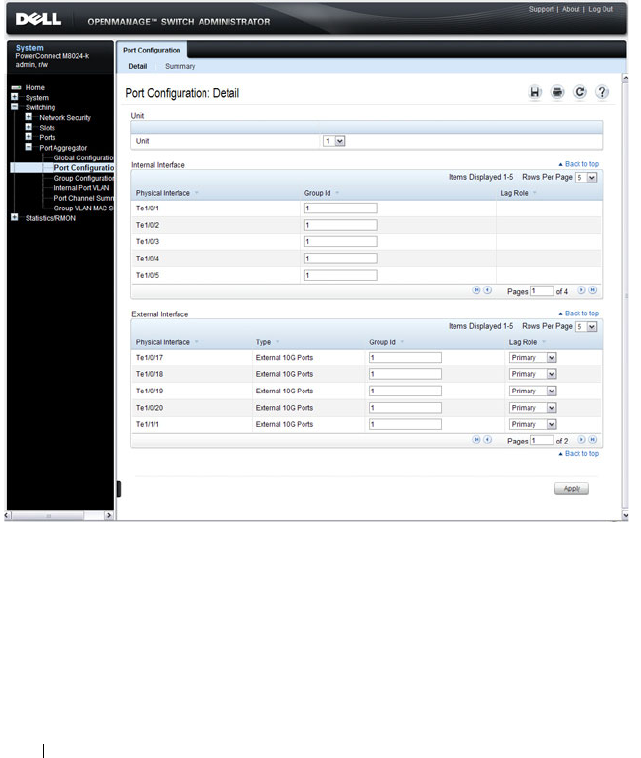
Task: Click Group Id field for Te1/0/3
Action: pyautogui.click(x=340, y=242)
